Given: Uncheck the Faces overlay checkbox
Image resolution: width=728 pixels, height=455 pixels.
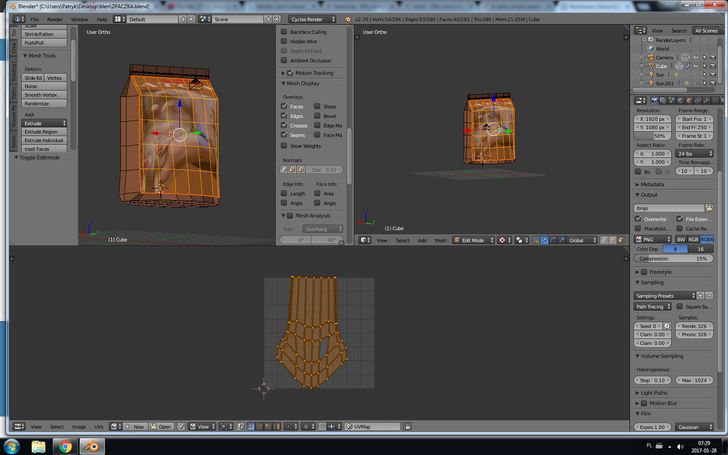Looking at the screenshot, I should click(284, 106).
